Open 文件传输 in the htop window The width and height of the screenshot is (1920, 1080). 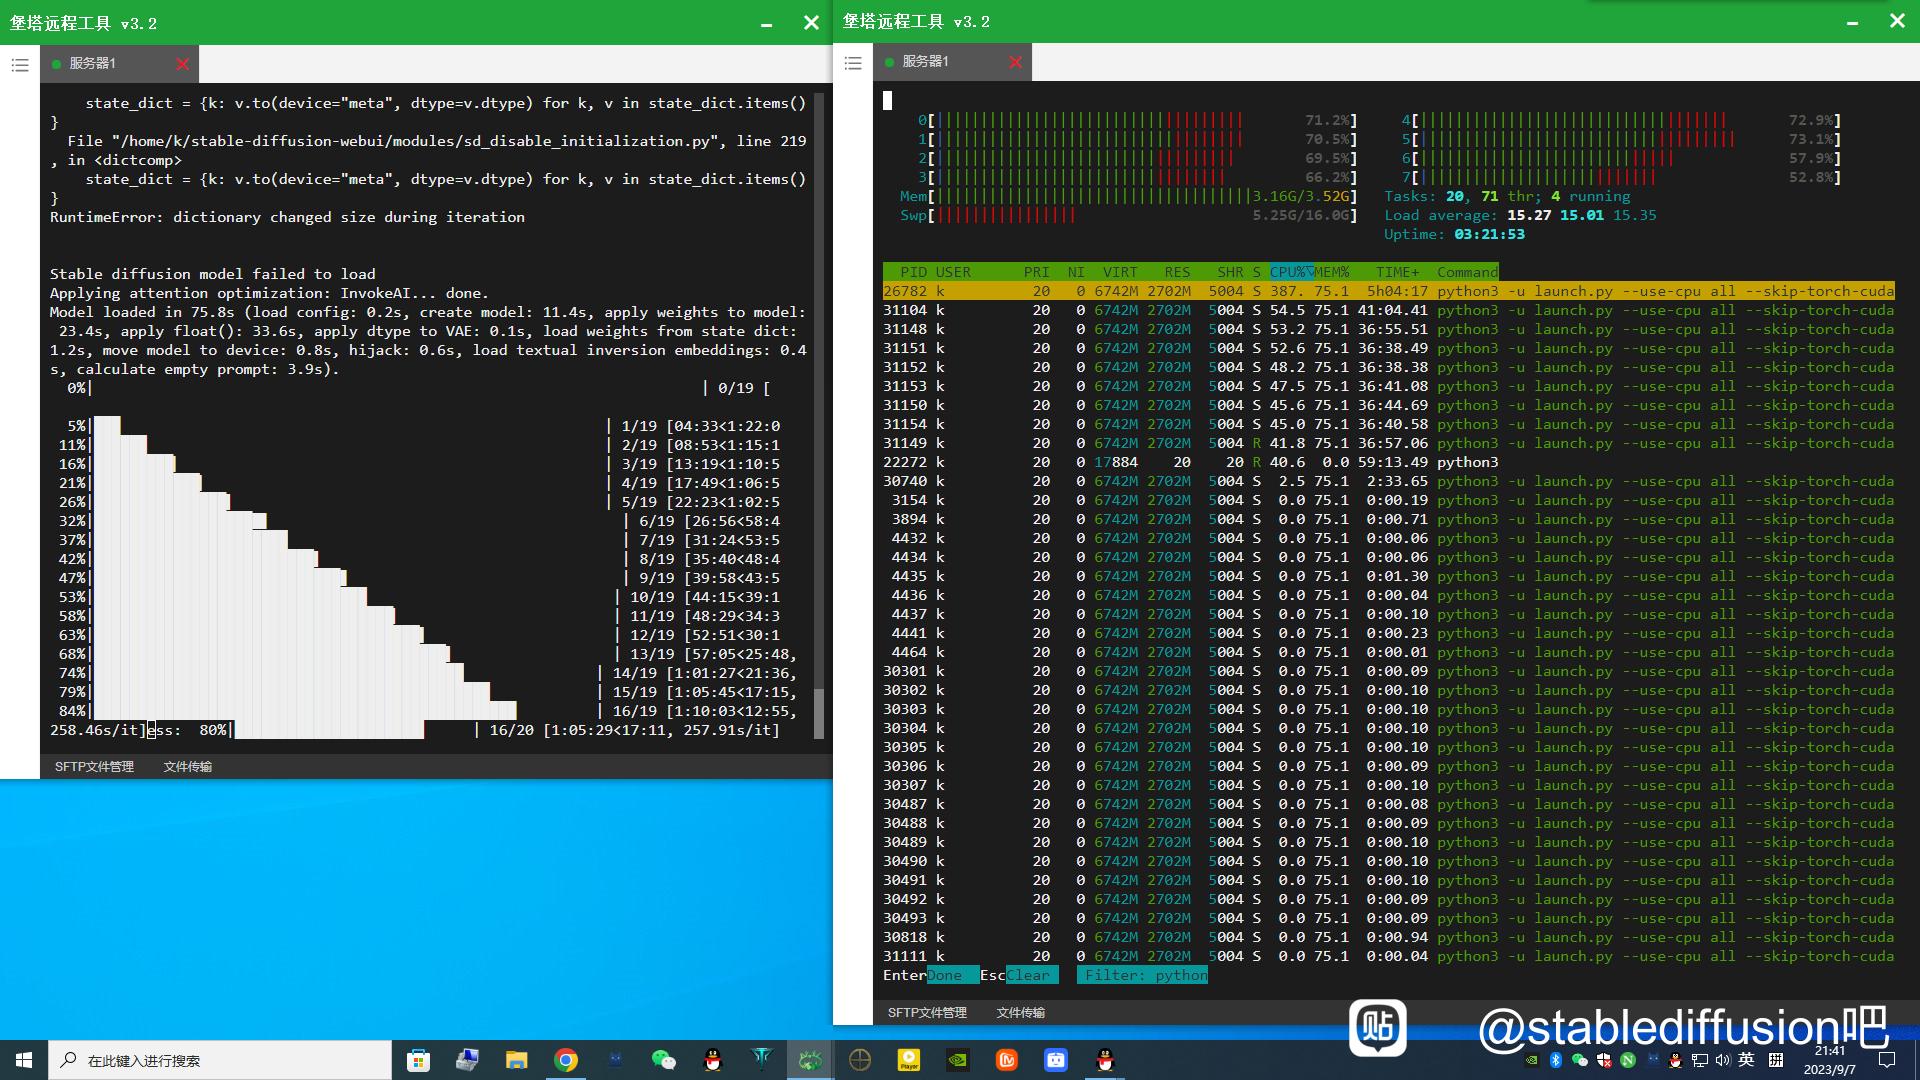[1020, 1013]
